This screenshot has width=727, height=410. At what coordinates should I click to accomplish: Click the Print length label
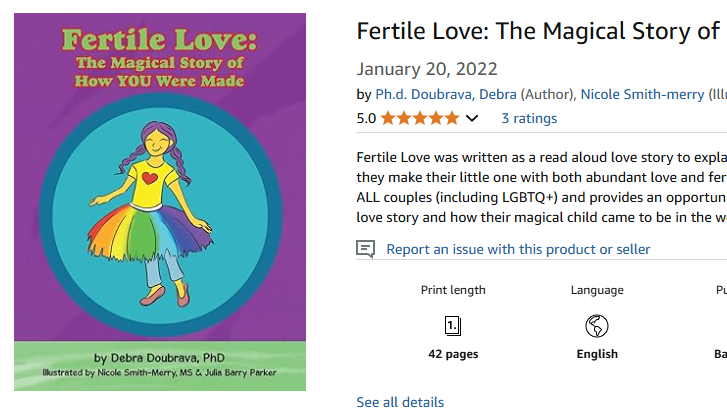(453, 290)
